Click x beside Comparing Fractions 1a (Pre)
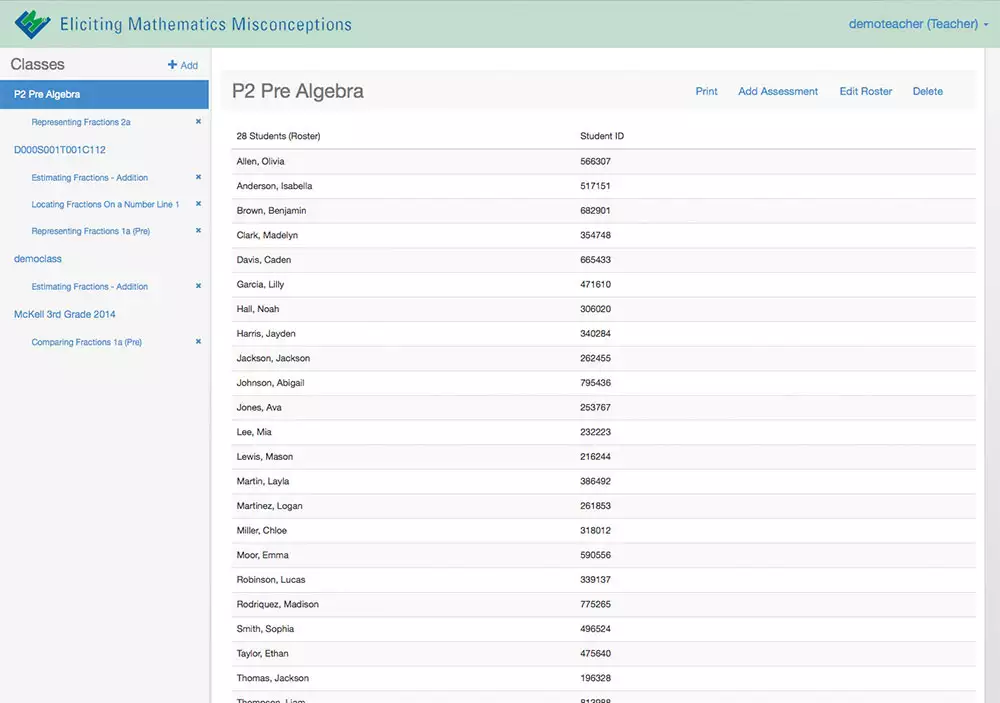Image resolution: width=1000 pixels, height=703 pixels. 198,341
